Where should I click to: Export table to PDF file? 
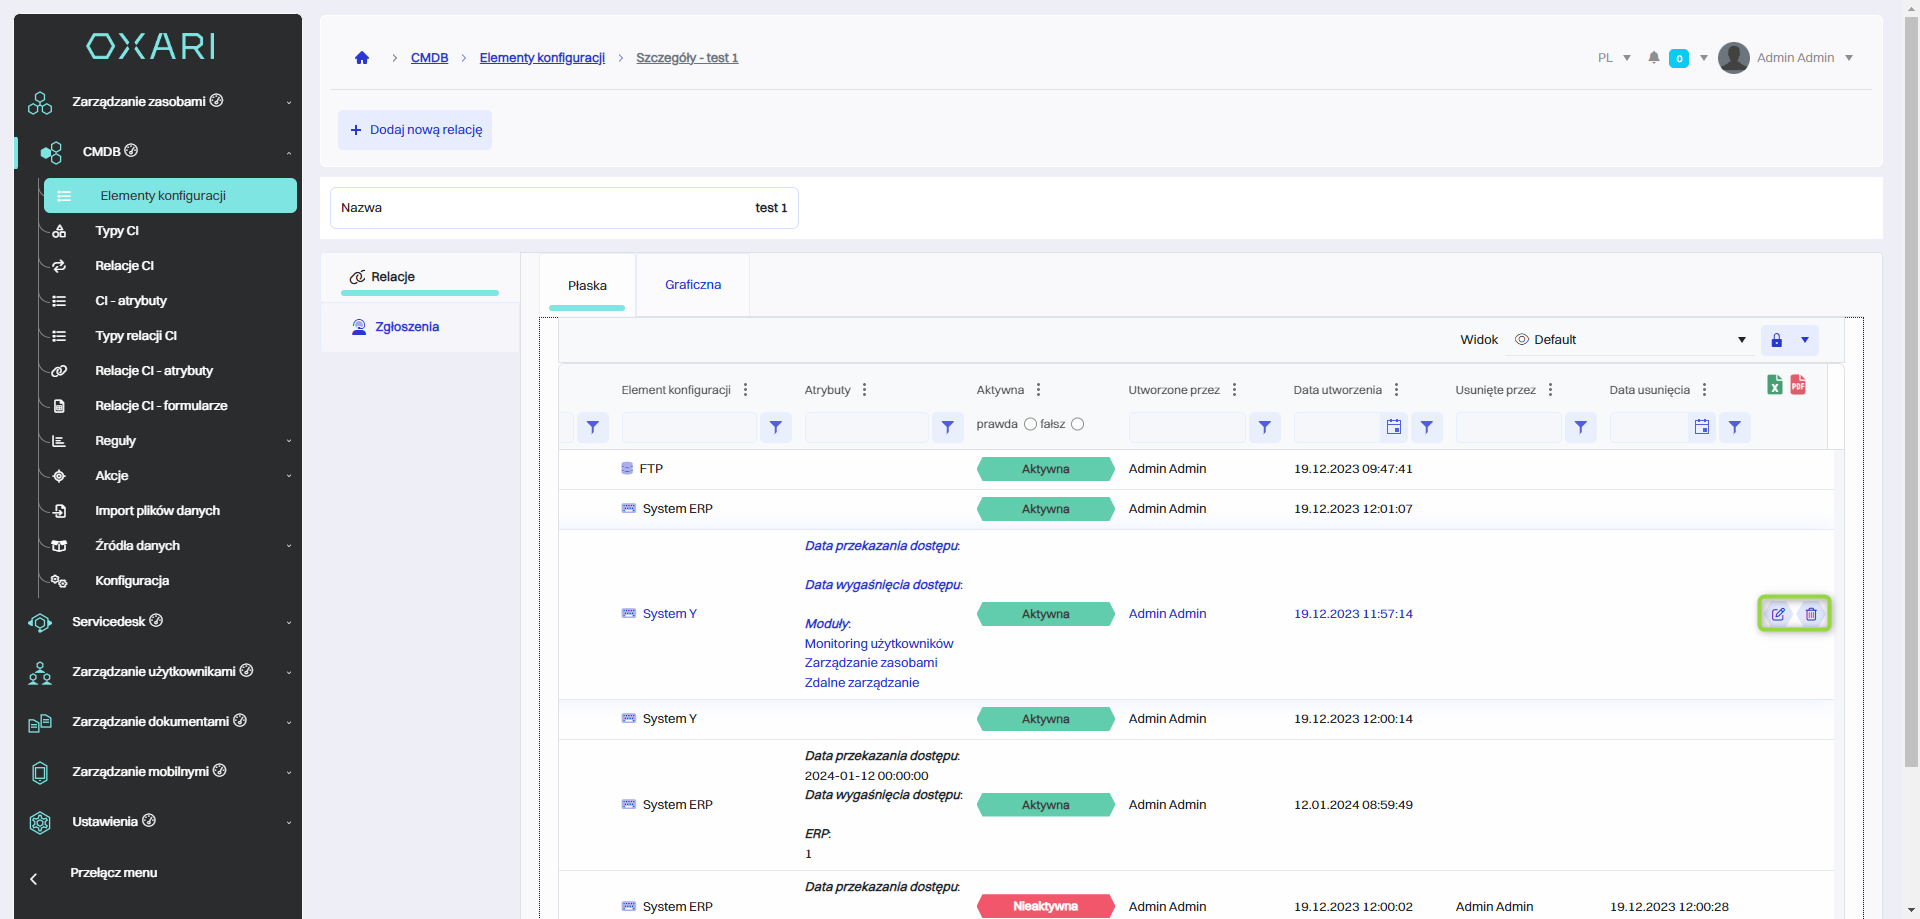pos(1798,385)
